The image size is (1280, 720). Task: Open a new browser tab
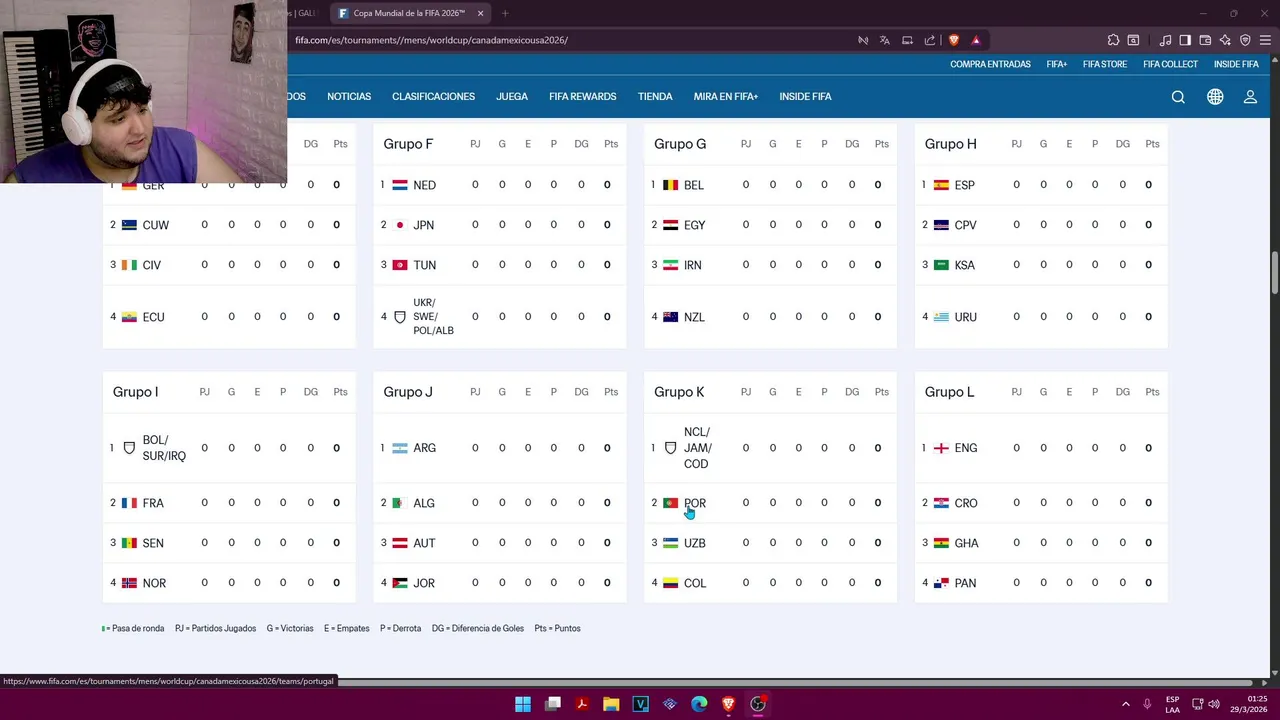(x=505, y=13)
